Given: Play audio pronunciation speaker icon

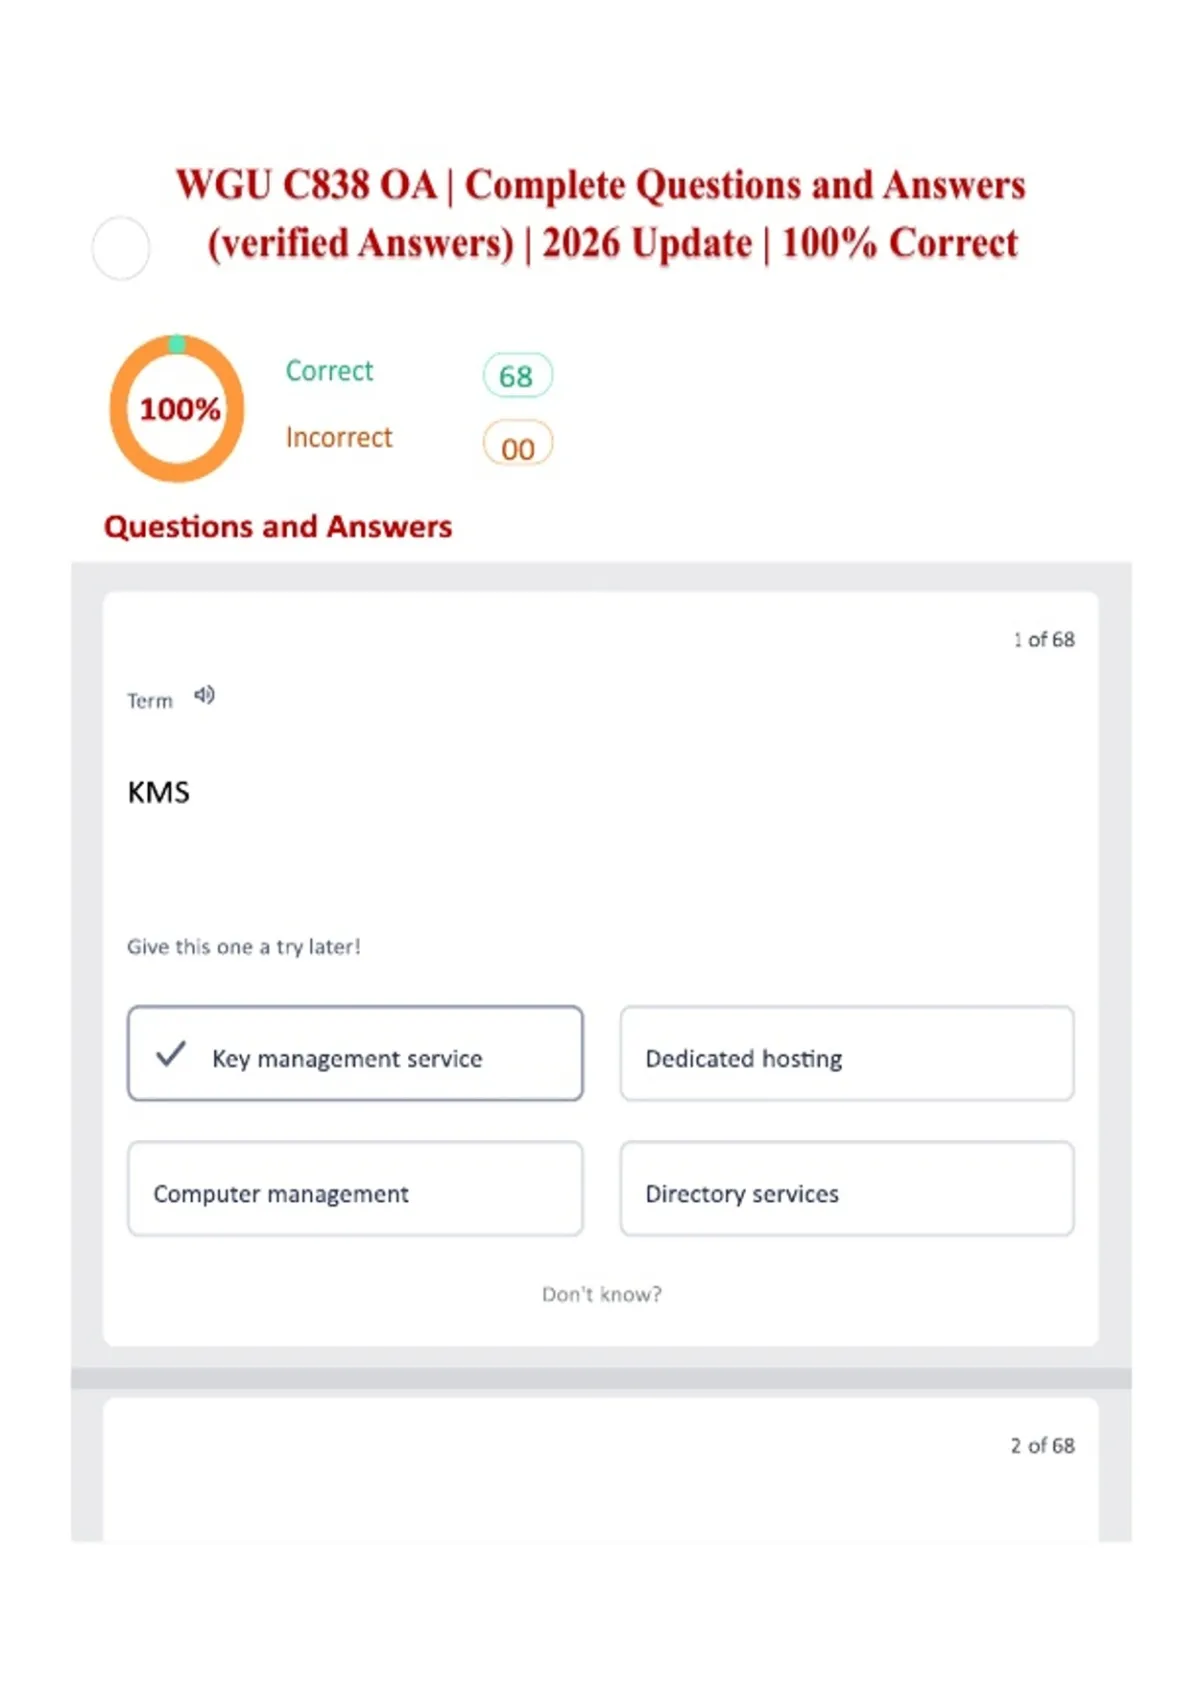Looking at the screenshot, I should [204, 695].
